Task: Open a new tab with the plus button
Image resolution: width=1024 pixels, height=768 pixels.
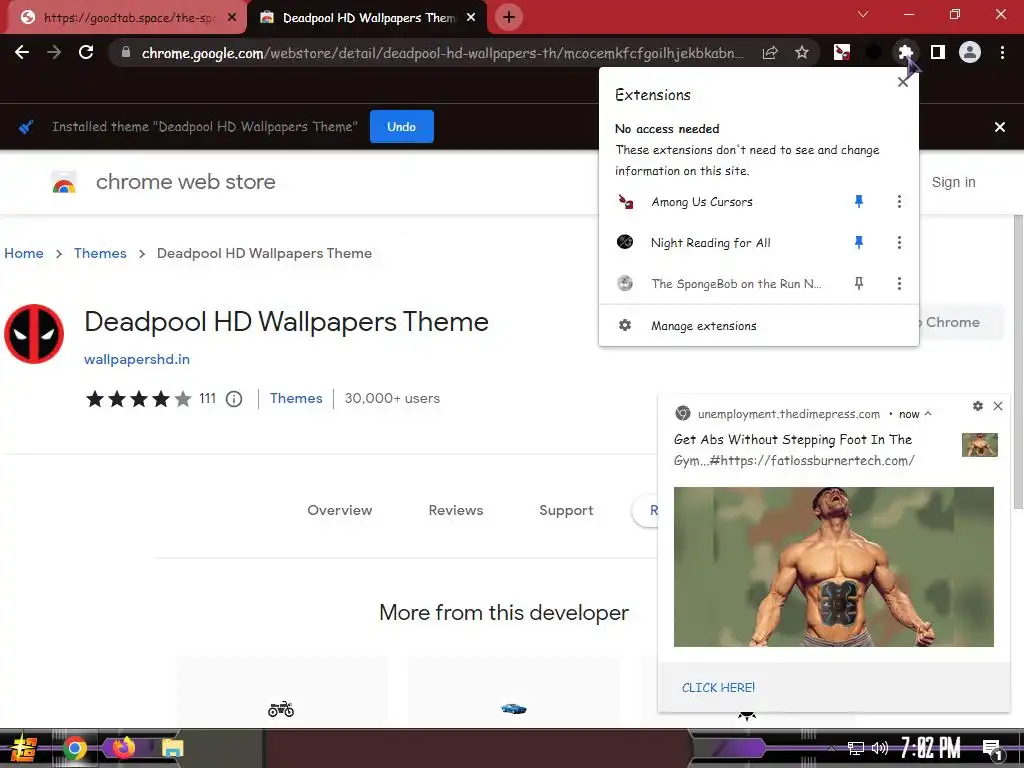Action: coord(509,17)
